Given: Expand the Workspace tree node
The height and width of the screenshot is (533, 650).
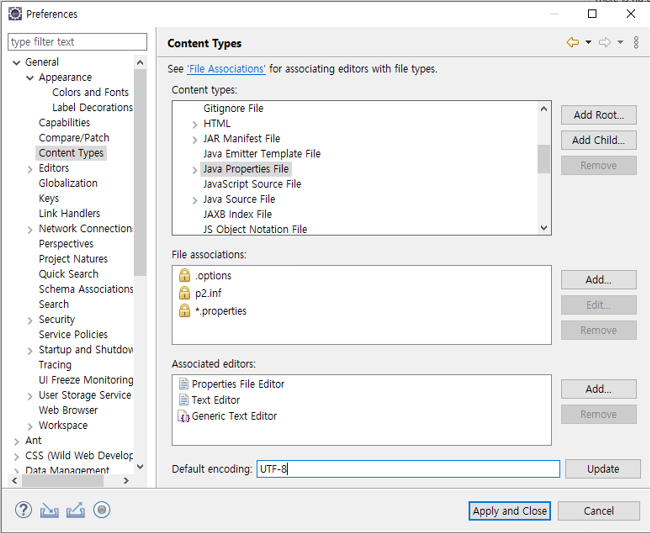Looking at the screenshot, I should point(30,426).
